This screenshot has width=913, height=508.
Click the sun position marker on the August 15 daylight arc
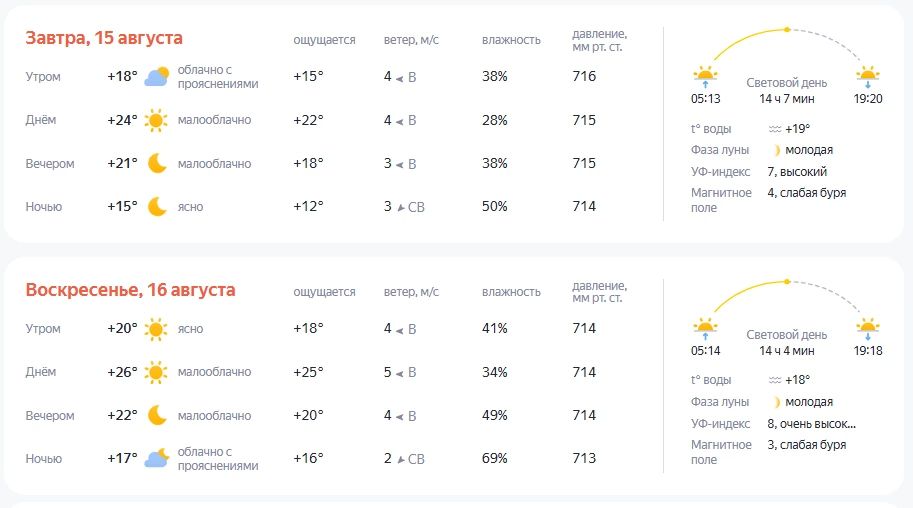pyautogui.click(x=787, y=29)
